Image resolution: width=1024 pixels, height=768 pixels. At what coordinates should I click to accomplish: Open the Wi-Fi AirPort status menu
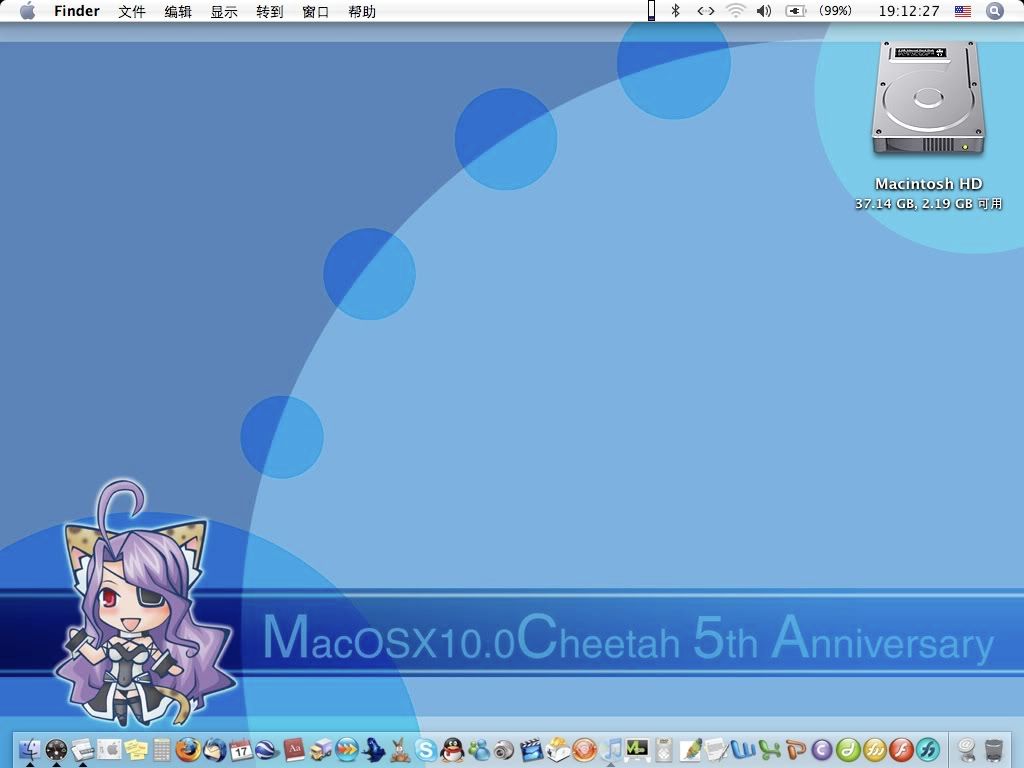(735, 11)
